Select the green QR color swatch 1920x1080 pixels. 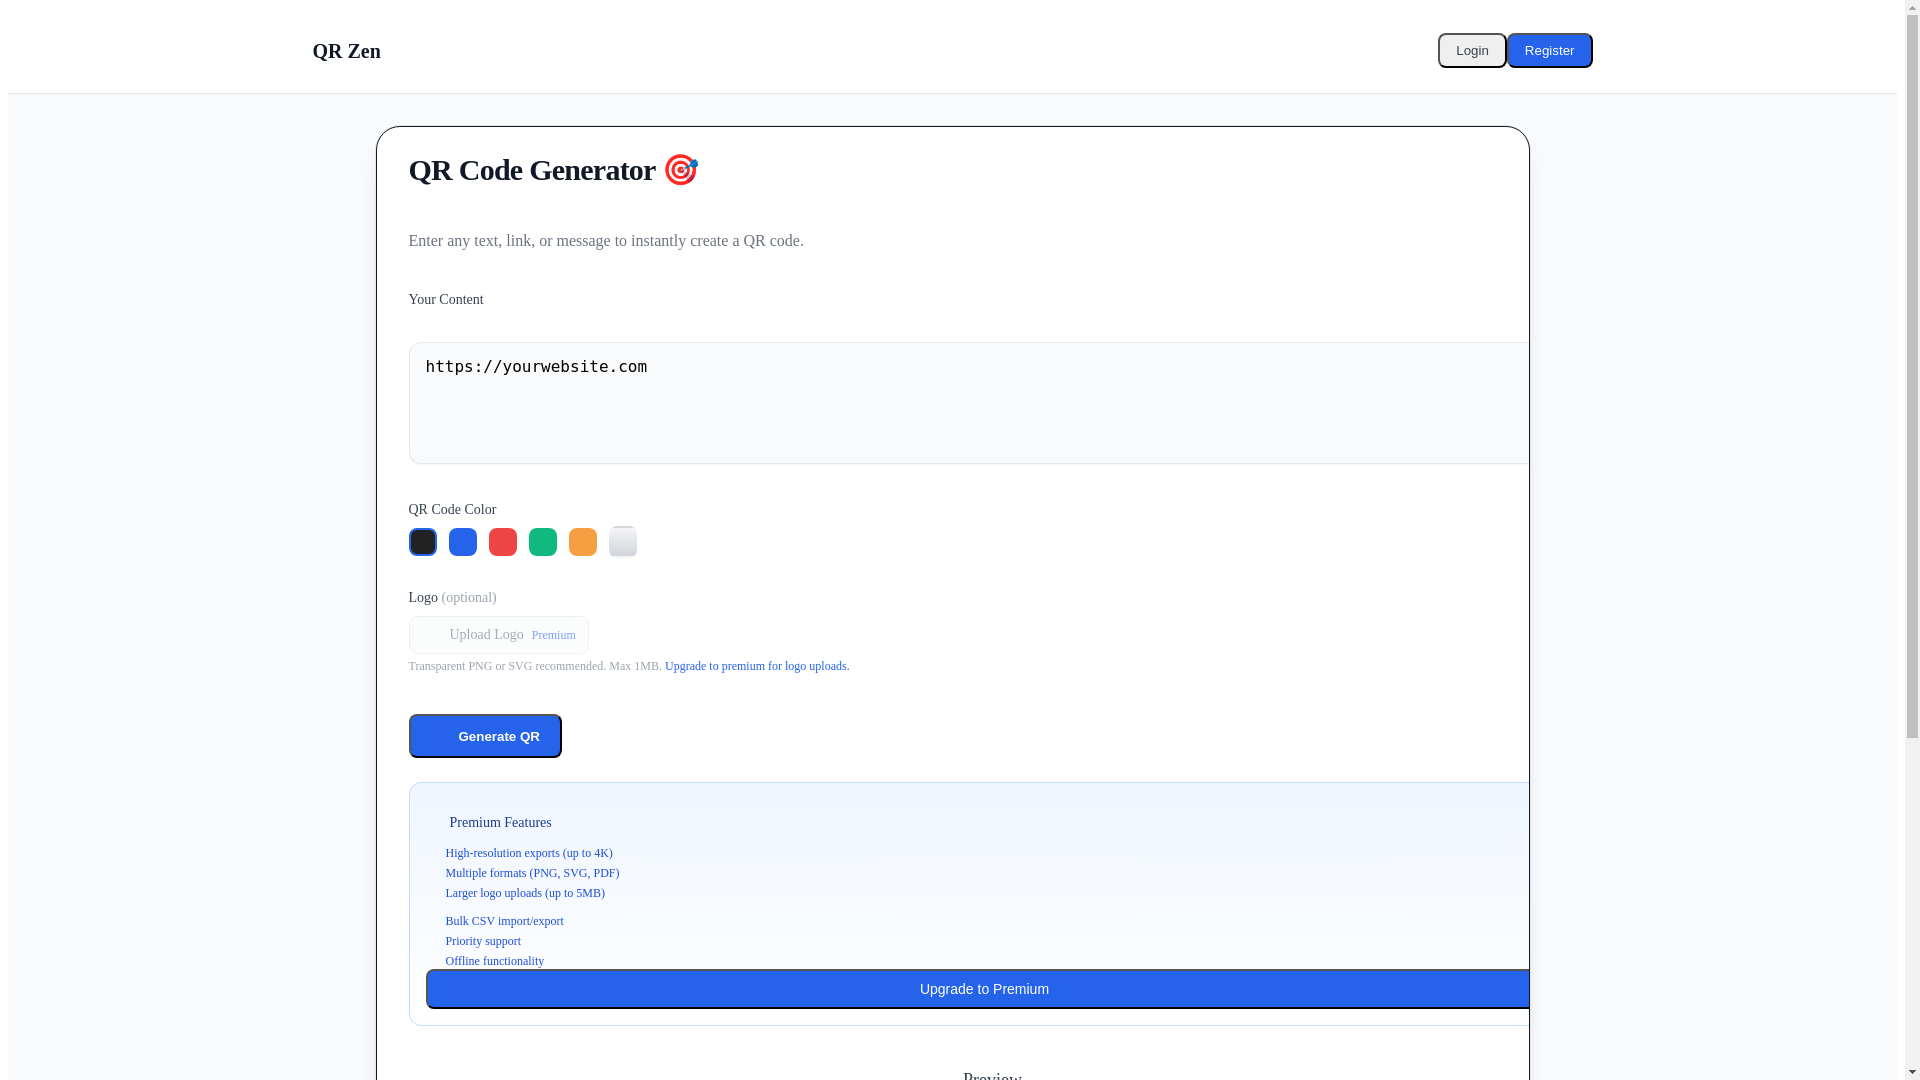coord(542,542)
